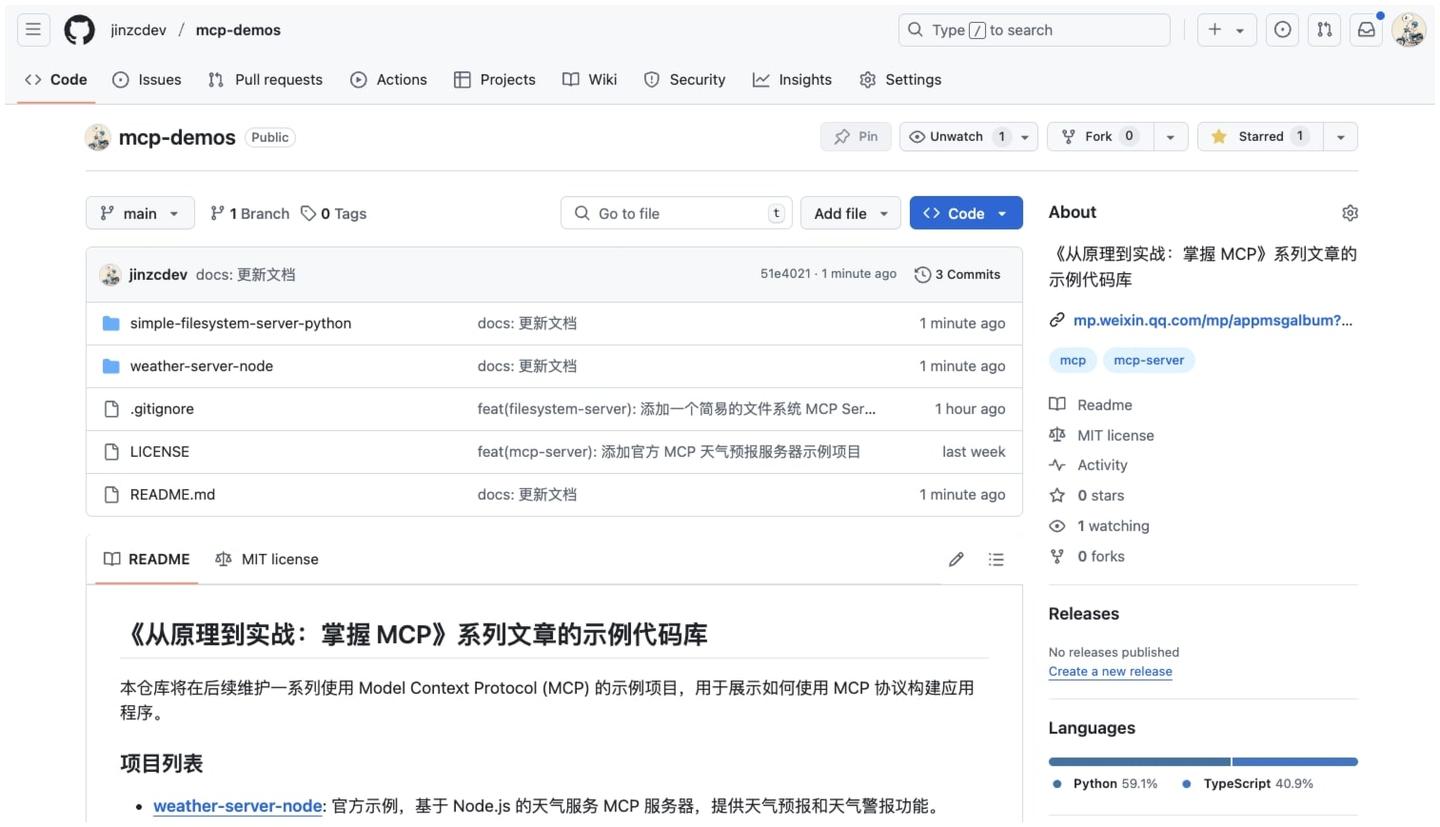The height and width of the screenshot is (827, 1440).
Task: Edit README with the pencil icon
Action: coord(956,560)
